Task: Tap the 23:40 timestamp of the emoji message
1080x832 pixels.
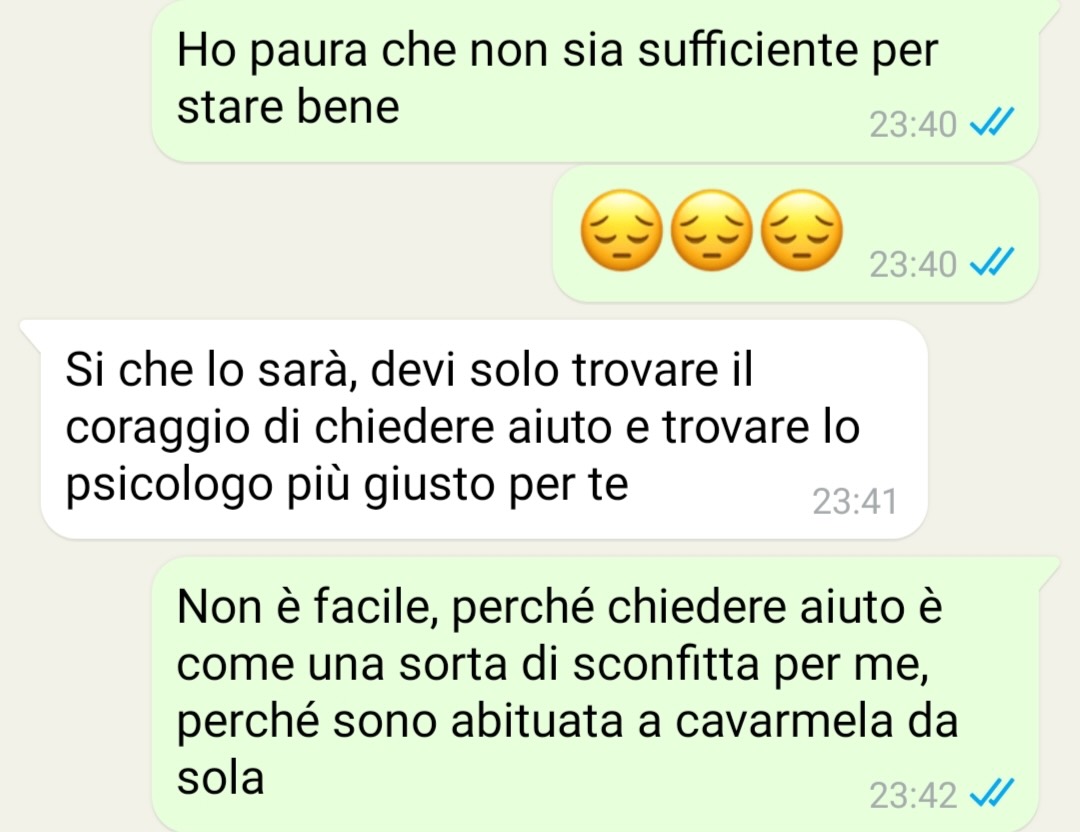Action: pyautogui.click(x=913, y=264)
